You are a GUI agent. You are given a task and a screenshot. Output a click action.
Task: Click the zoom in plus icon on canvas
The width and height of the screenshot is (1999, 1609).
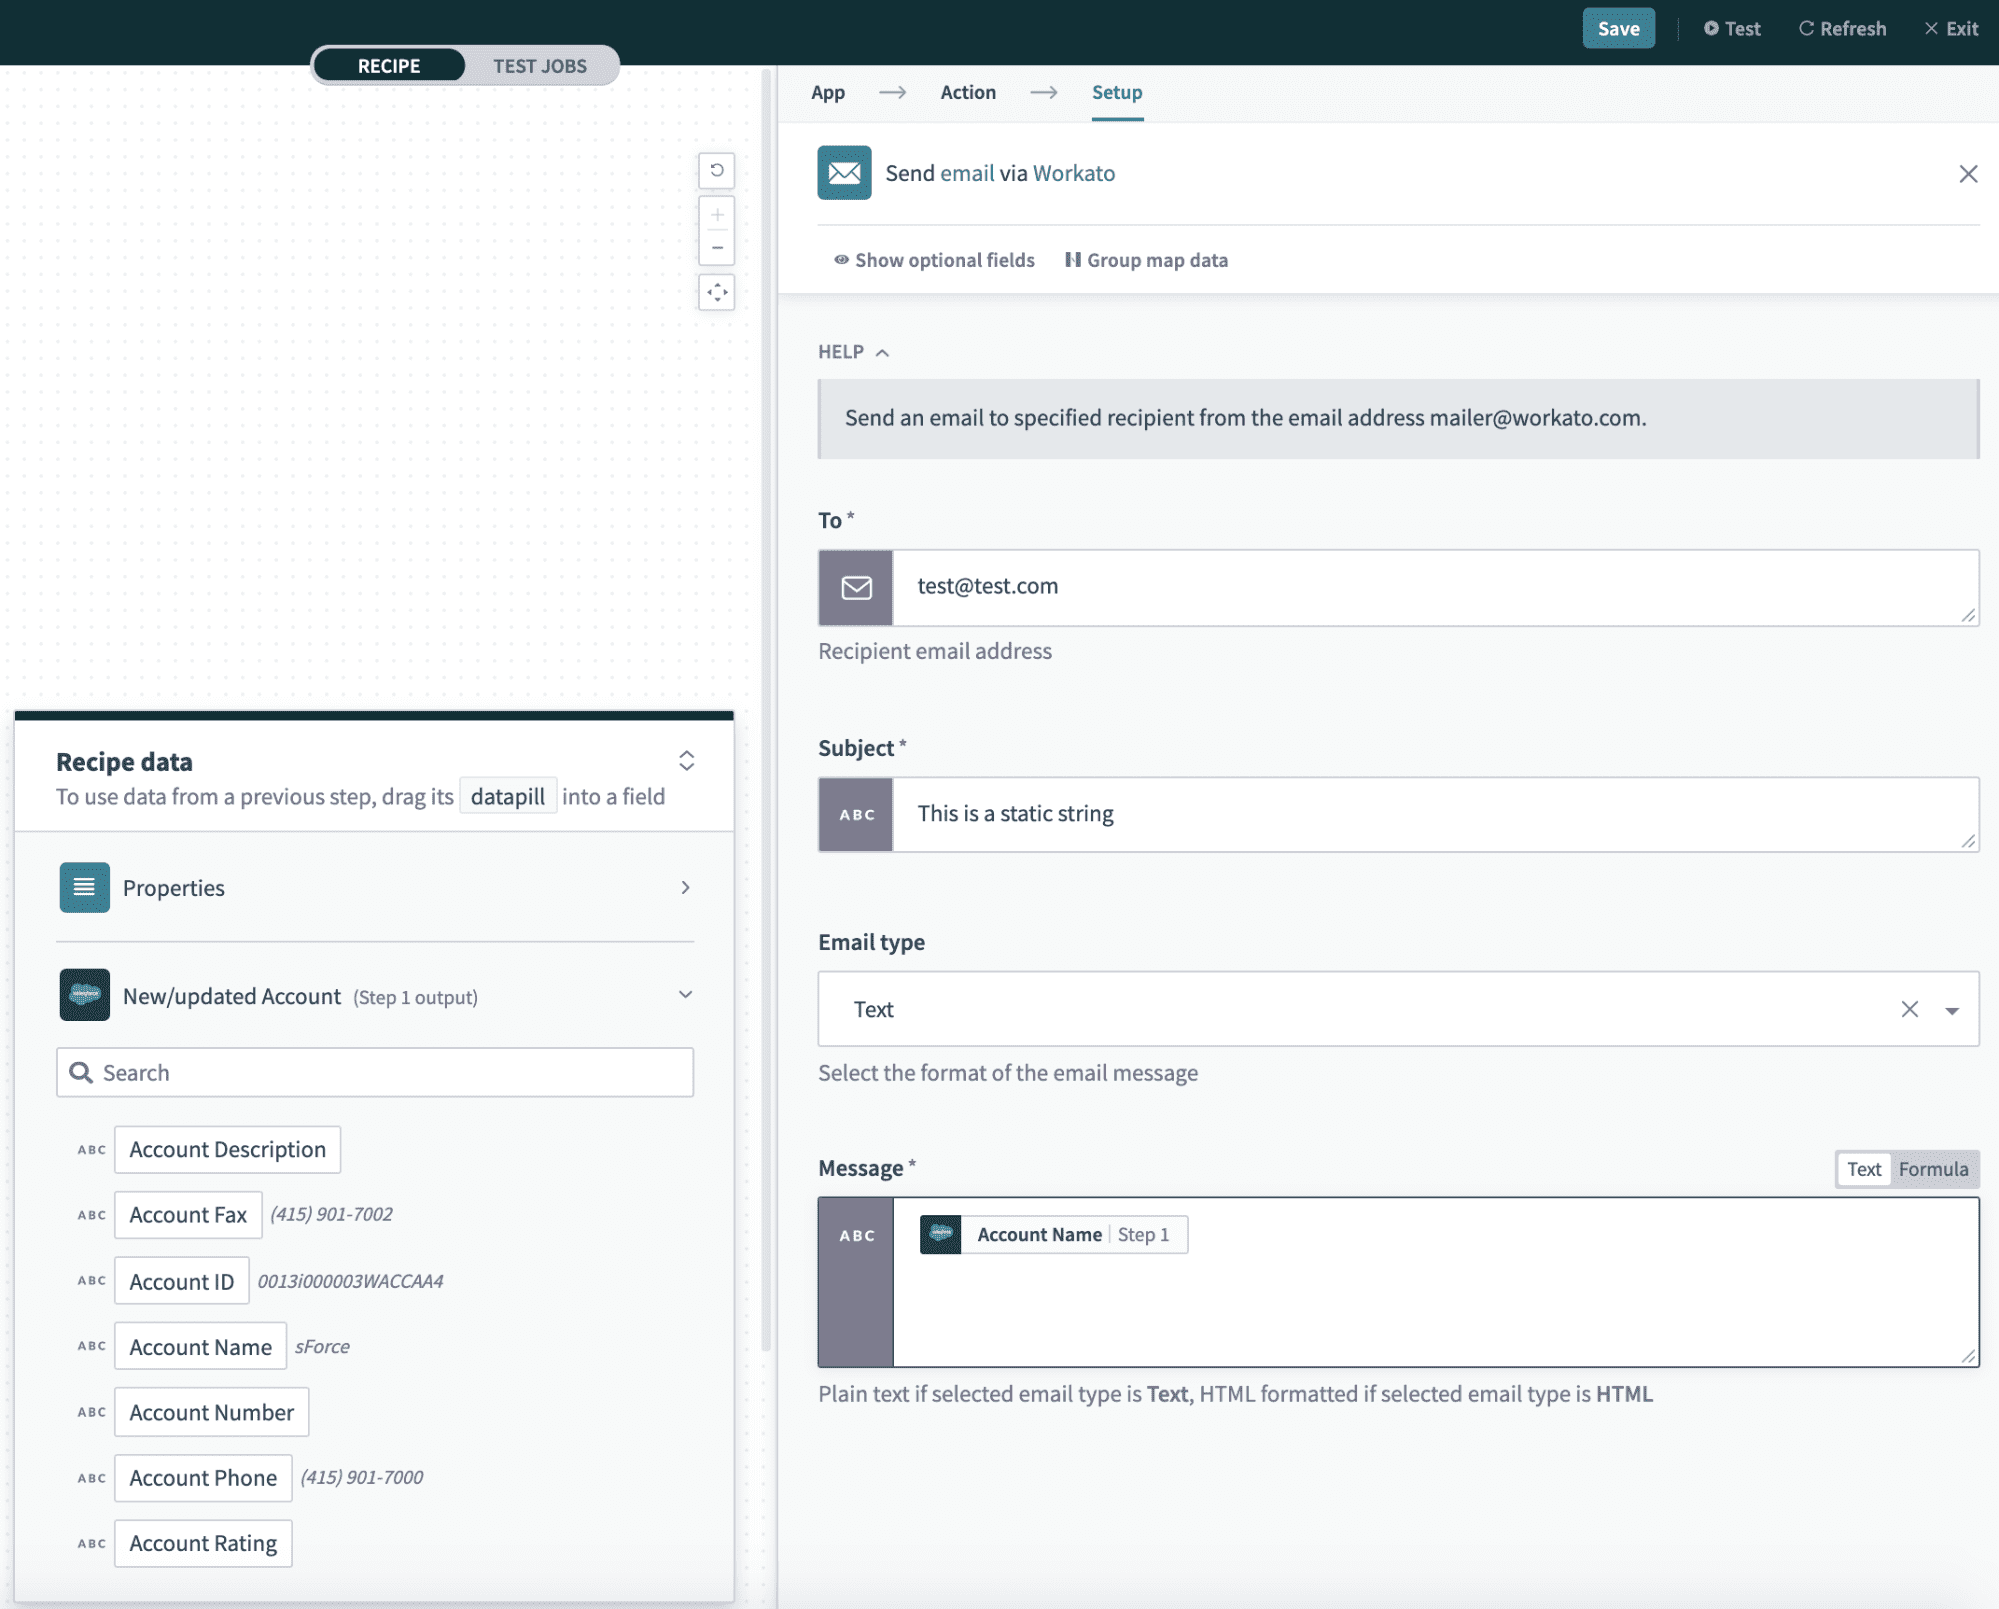click(x=717, y=213)
